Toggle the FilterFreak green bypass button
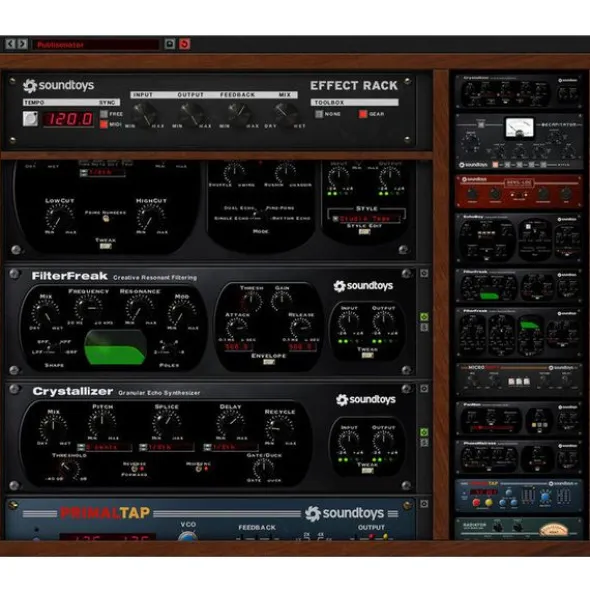 tap(424, 317)
